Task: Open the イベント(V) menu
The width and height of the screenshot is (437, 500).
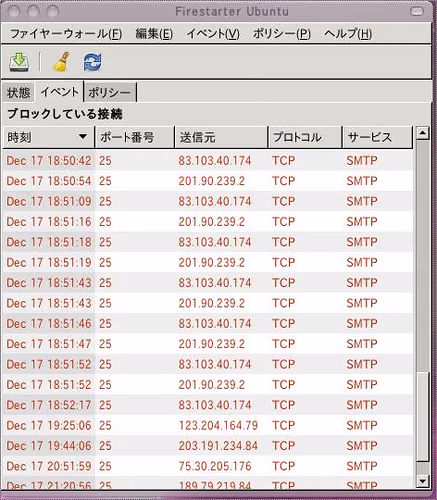Action: point(213,34)
